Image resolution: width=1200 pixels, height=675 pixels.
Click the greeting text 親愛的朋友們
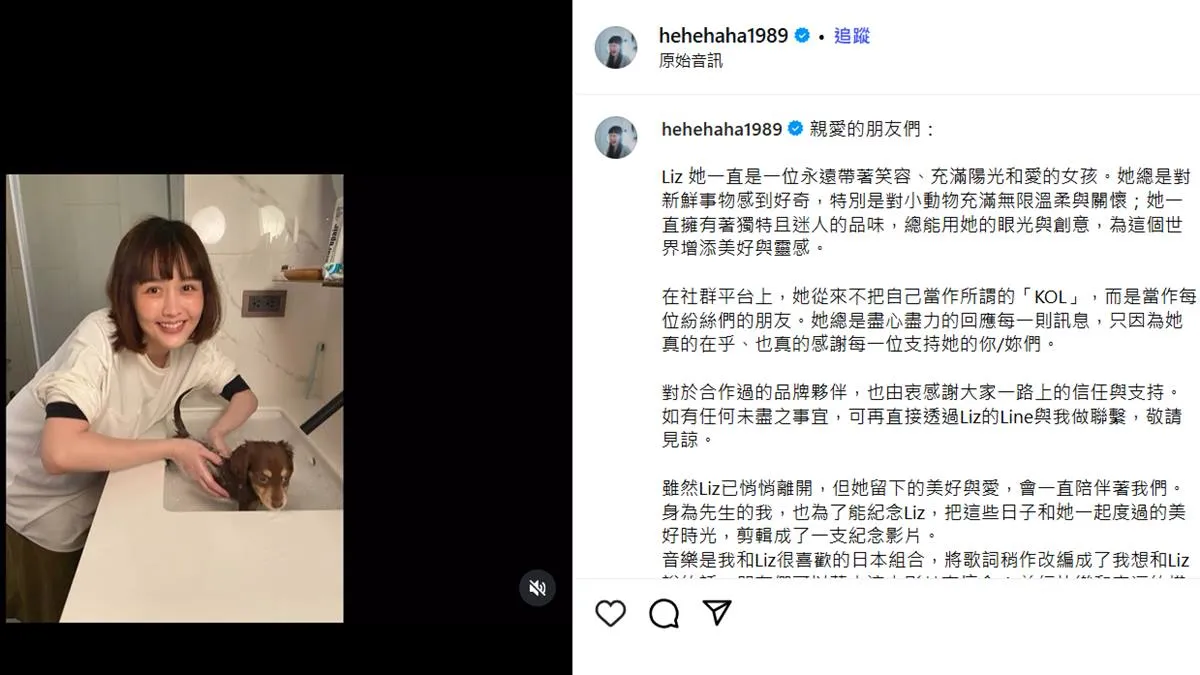873,129
